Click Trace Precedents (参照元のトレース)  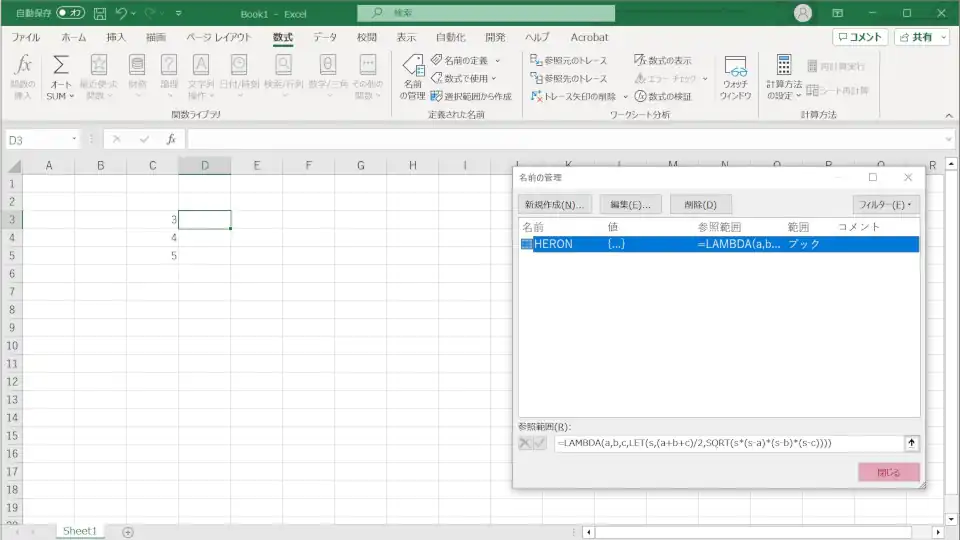pos(569,60)
